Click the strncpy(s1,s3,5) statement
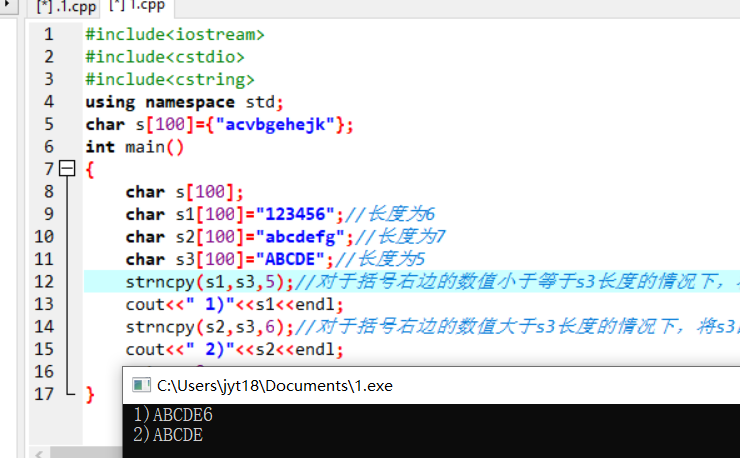740x458 pixels. [210, 282]
